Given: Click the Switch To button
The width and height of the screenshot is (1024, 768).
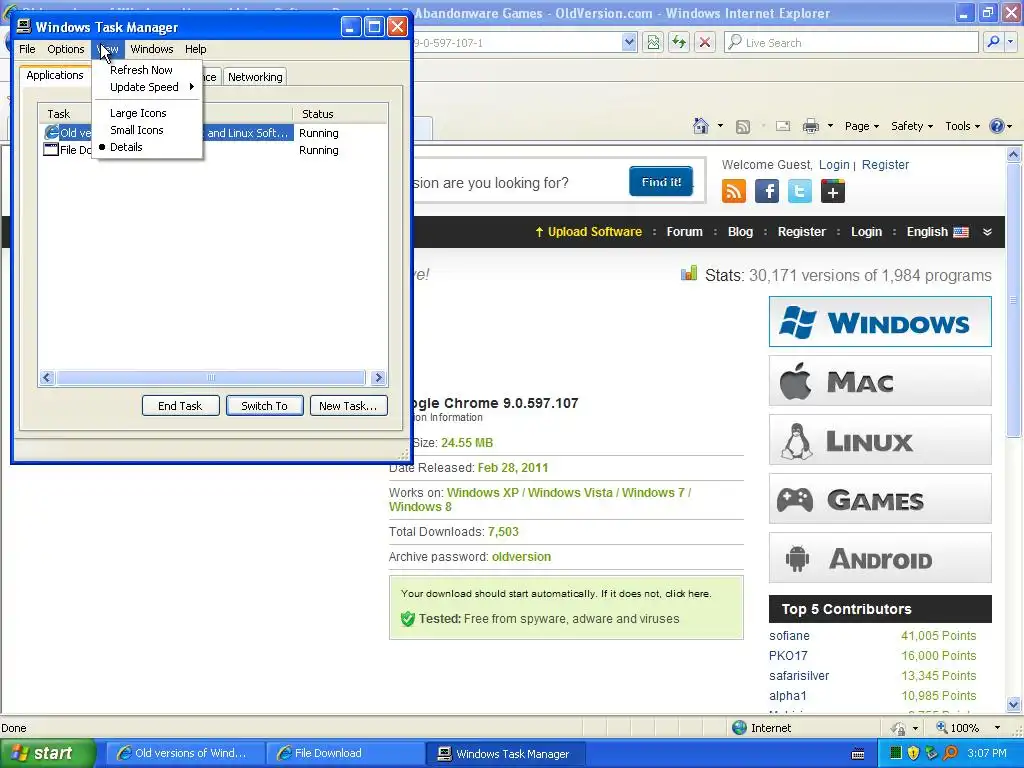Looking at the screenshot, I should (264, 406).
